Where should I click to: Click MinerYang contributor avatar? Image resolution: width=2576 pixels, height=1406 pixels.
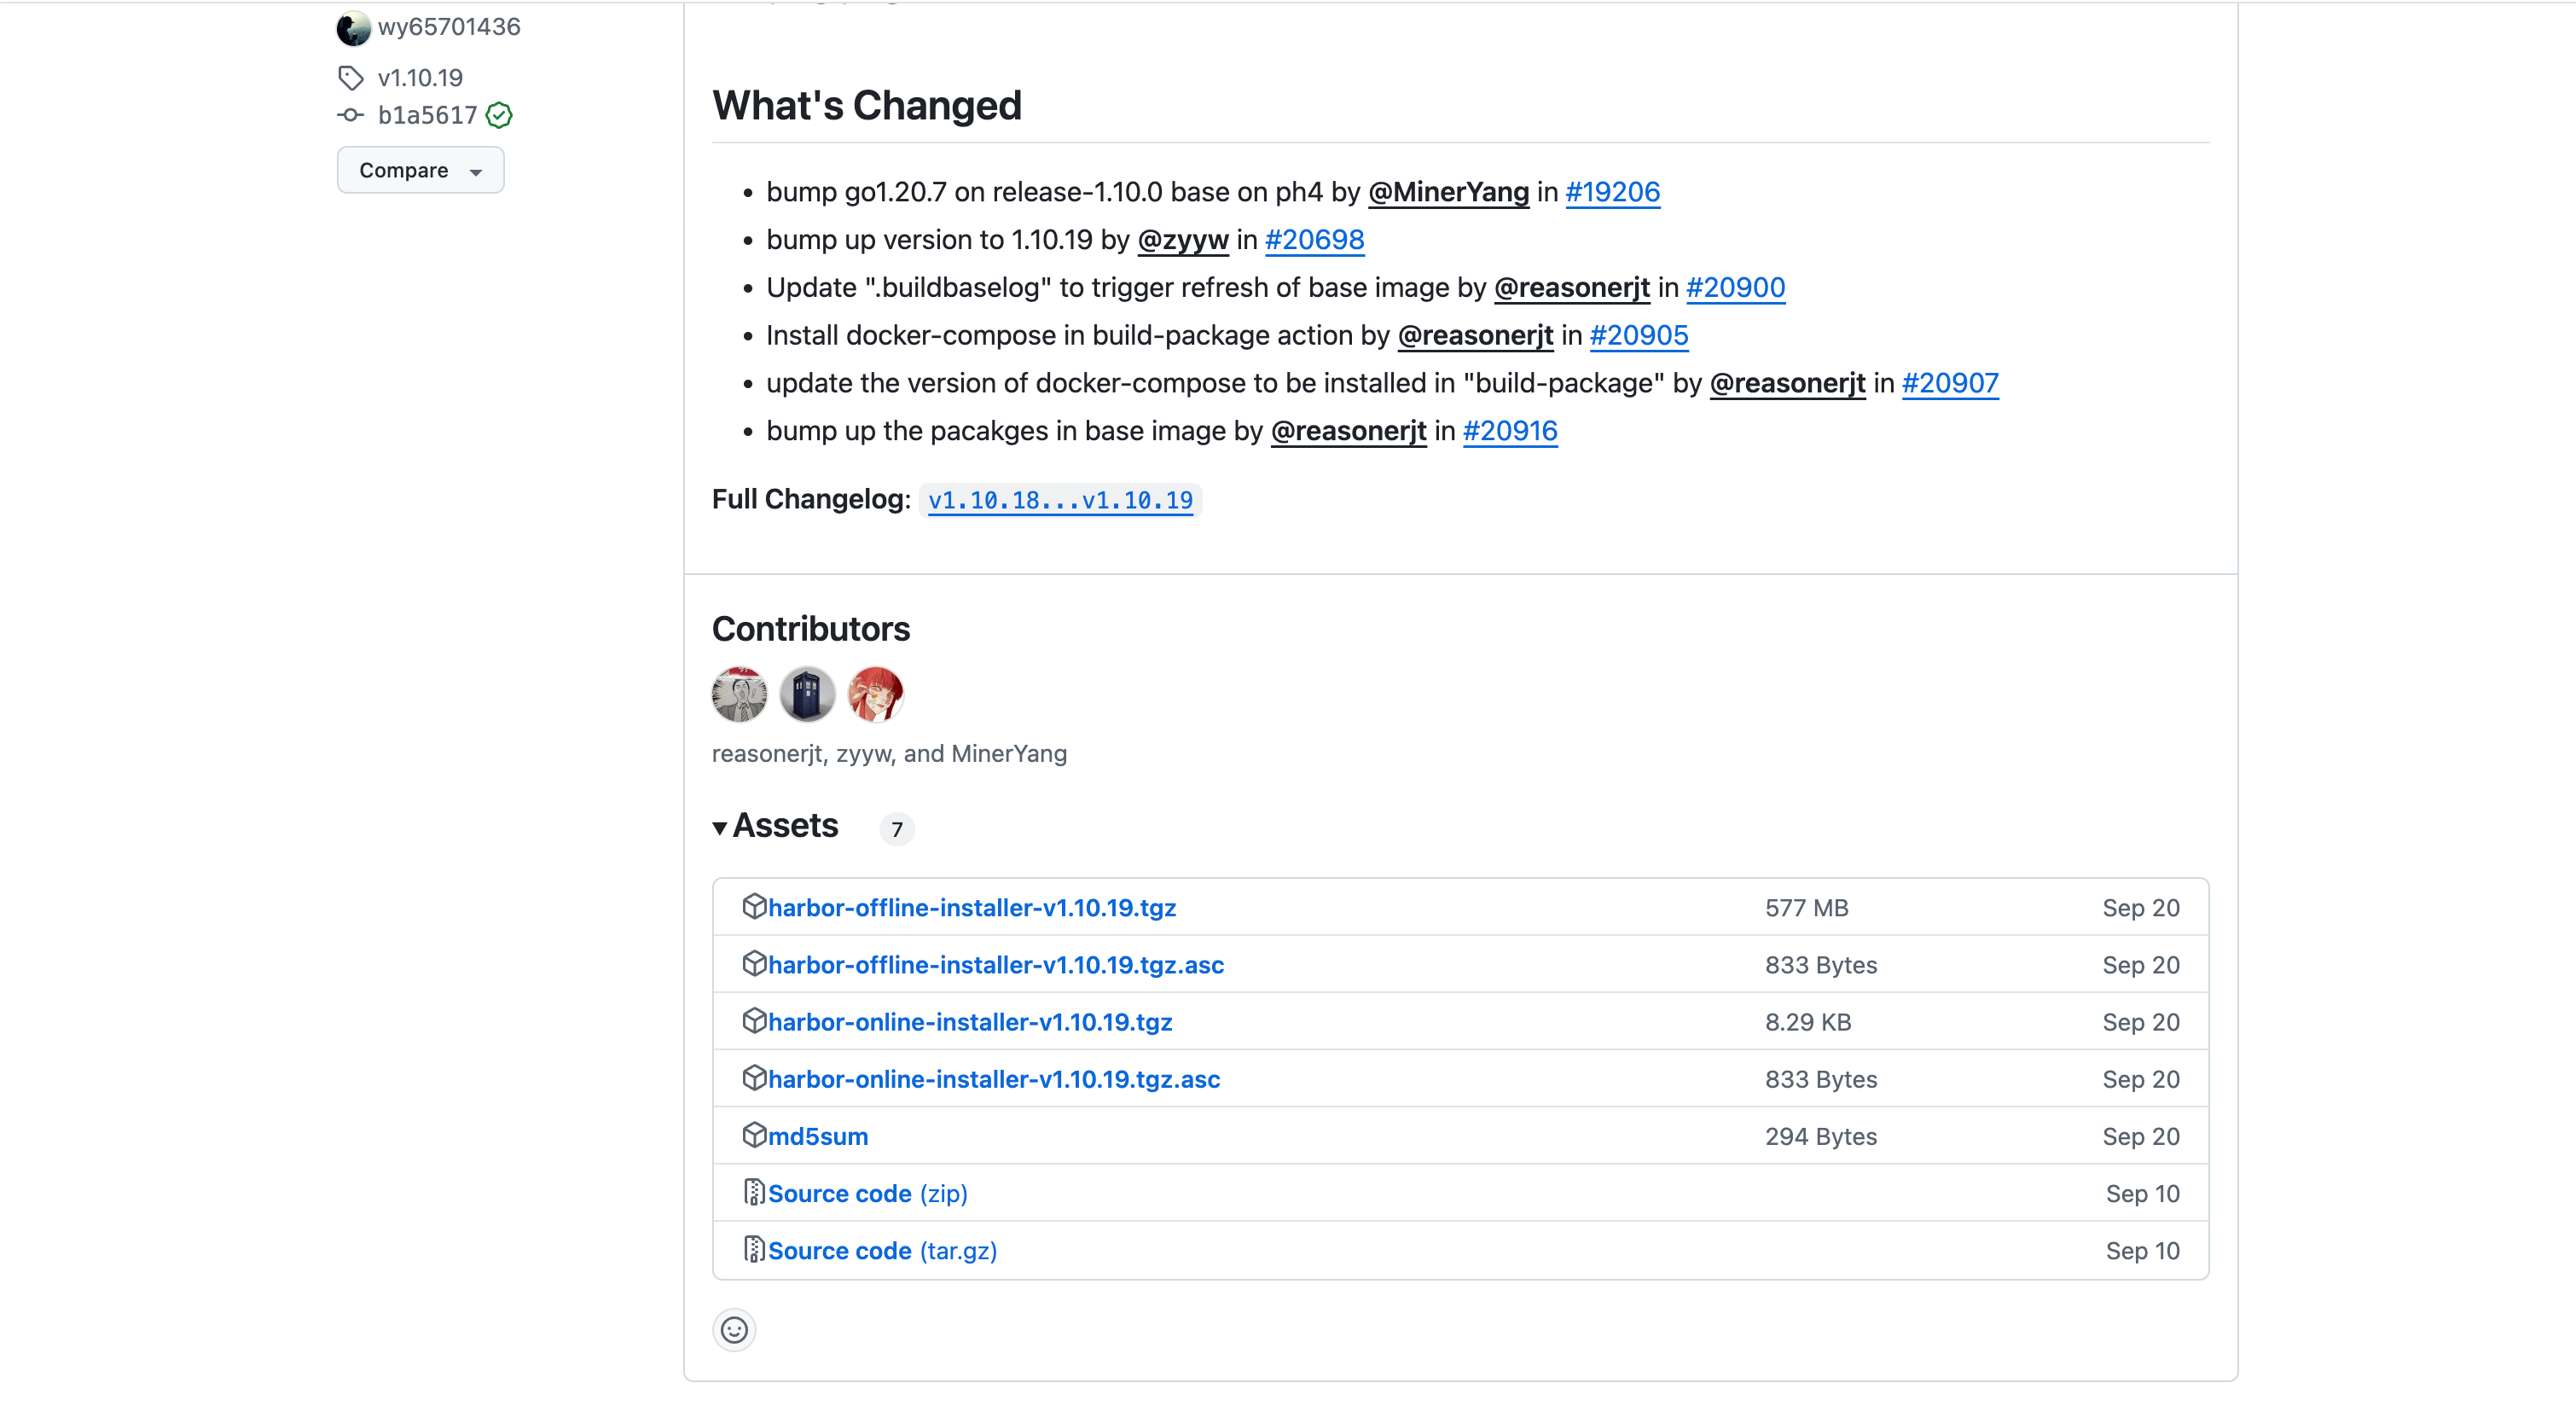point(874,694)
